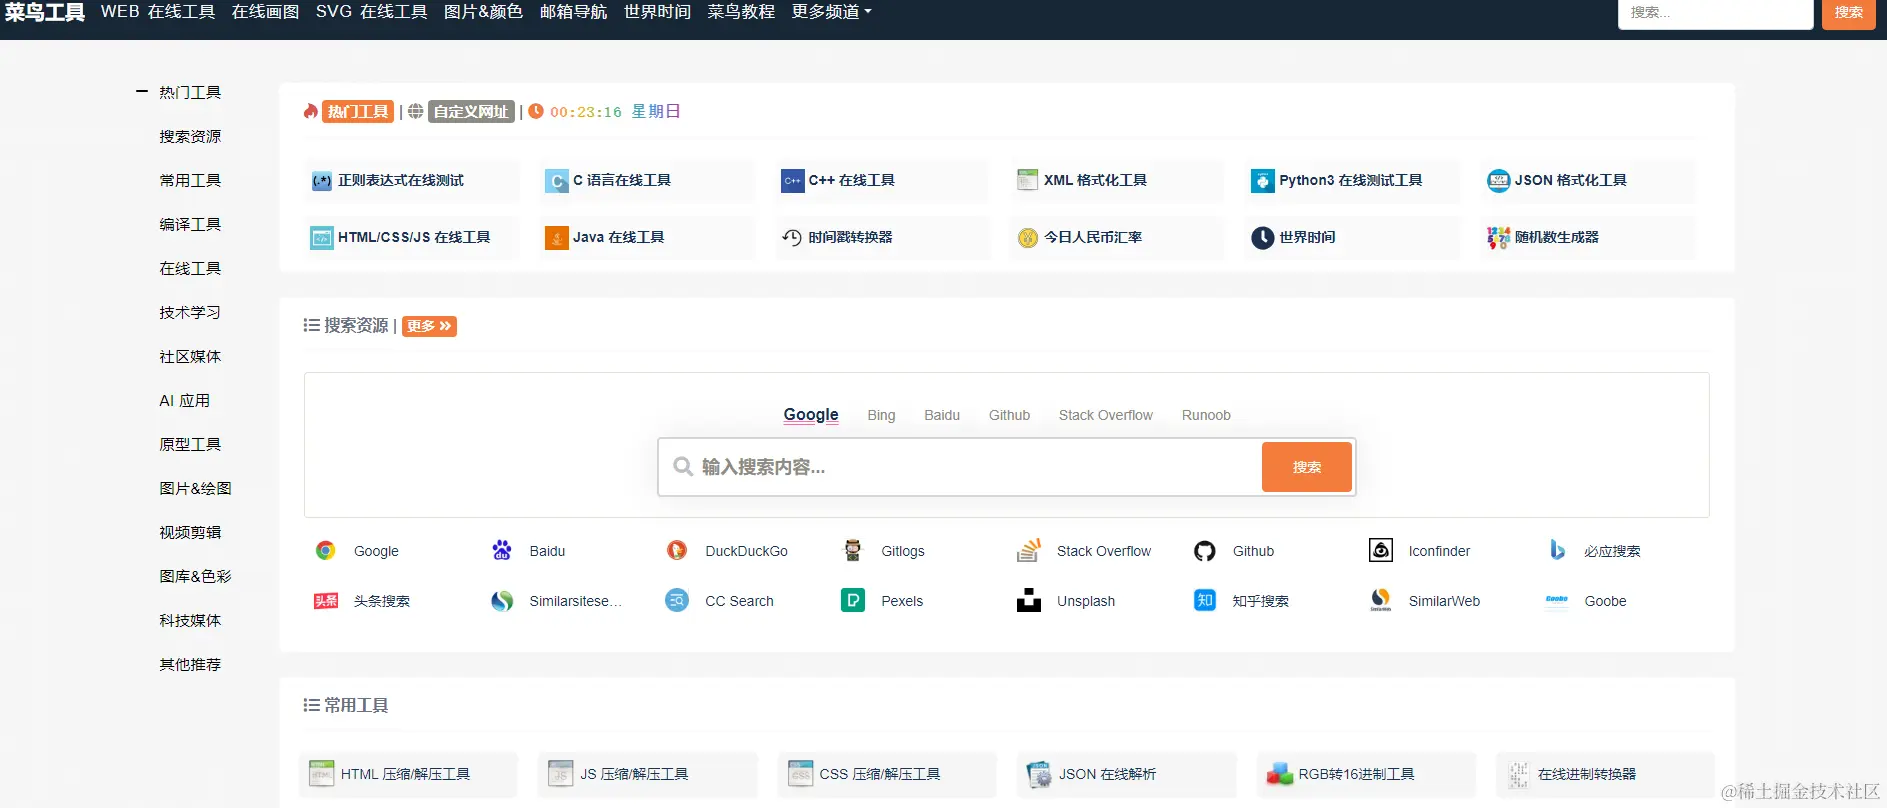
Task: Focus the 输入搜索内容 search field
Action: point(960,467)
